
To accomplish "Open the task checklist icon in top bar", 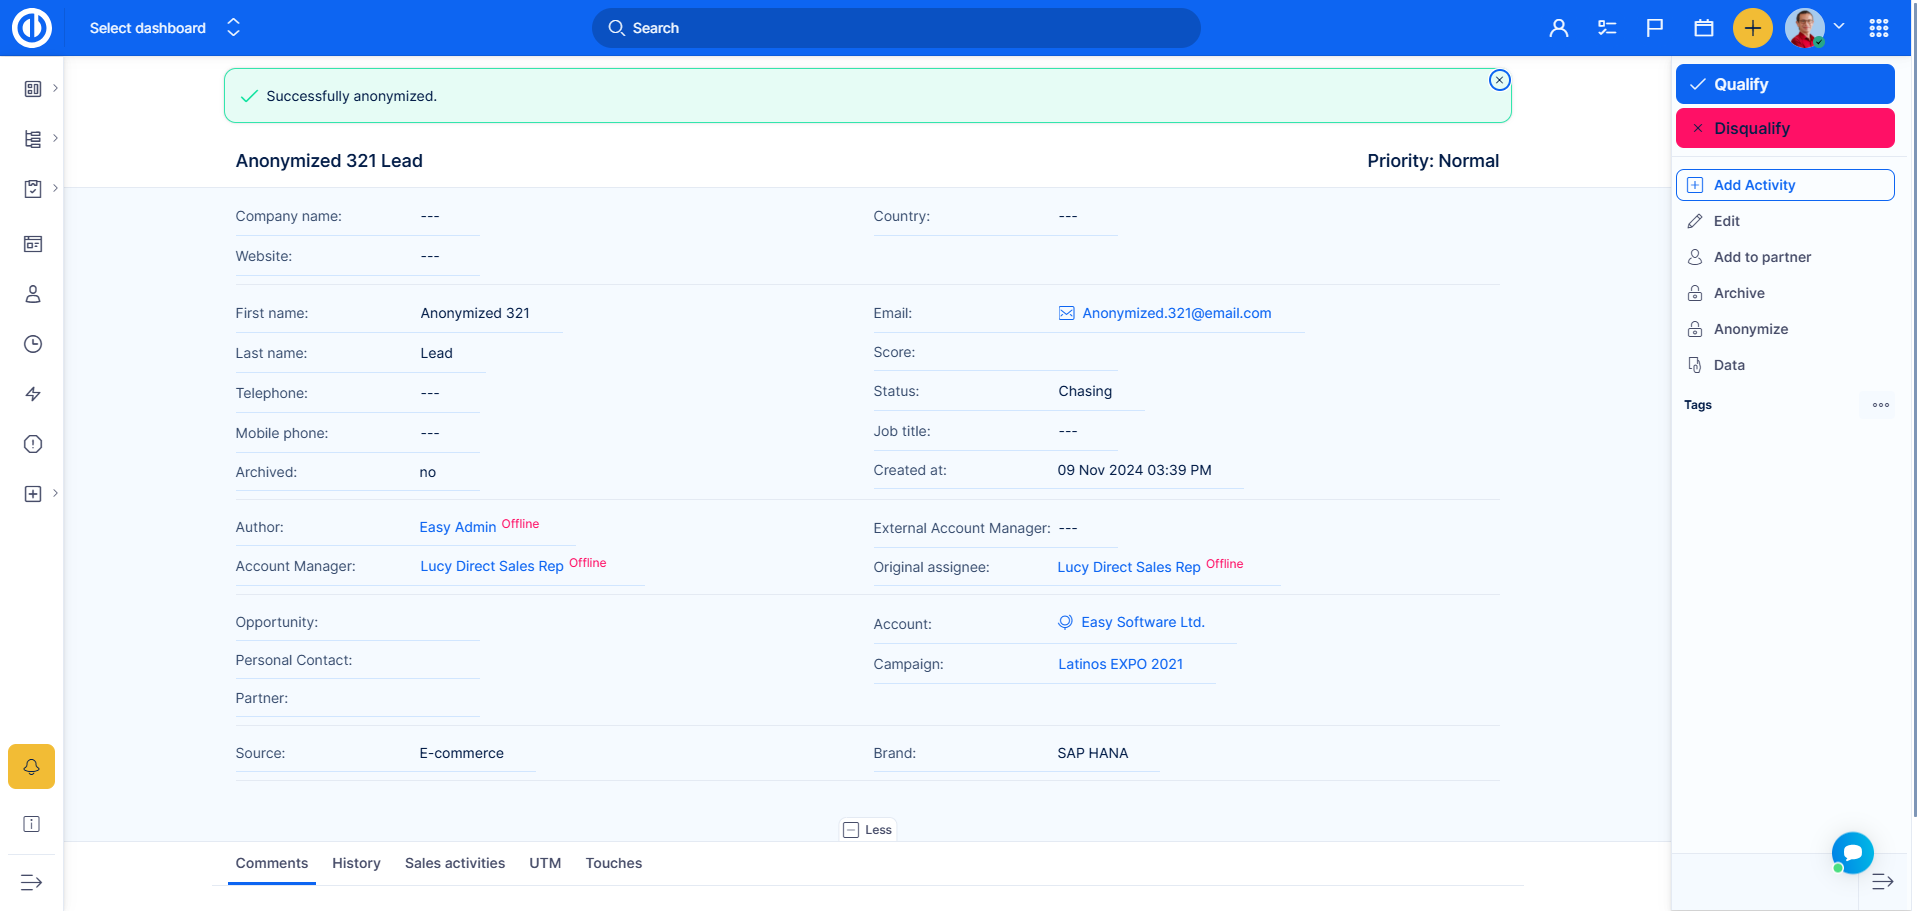I will pos(1607,28).
